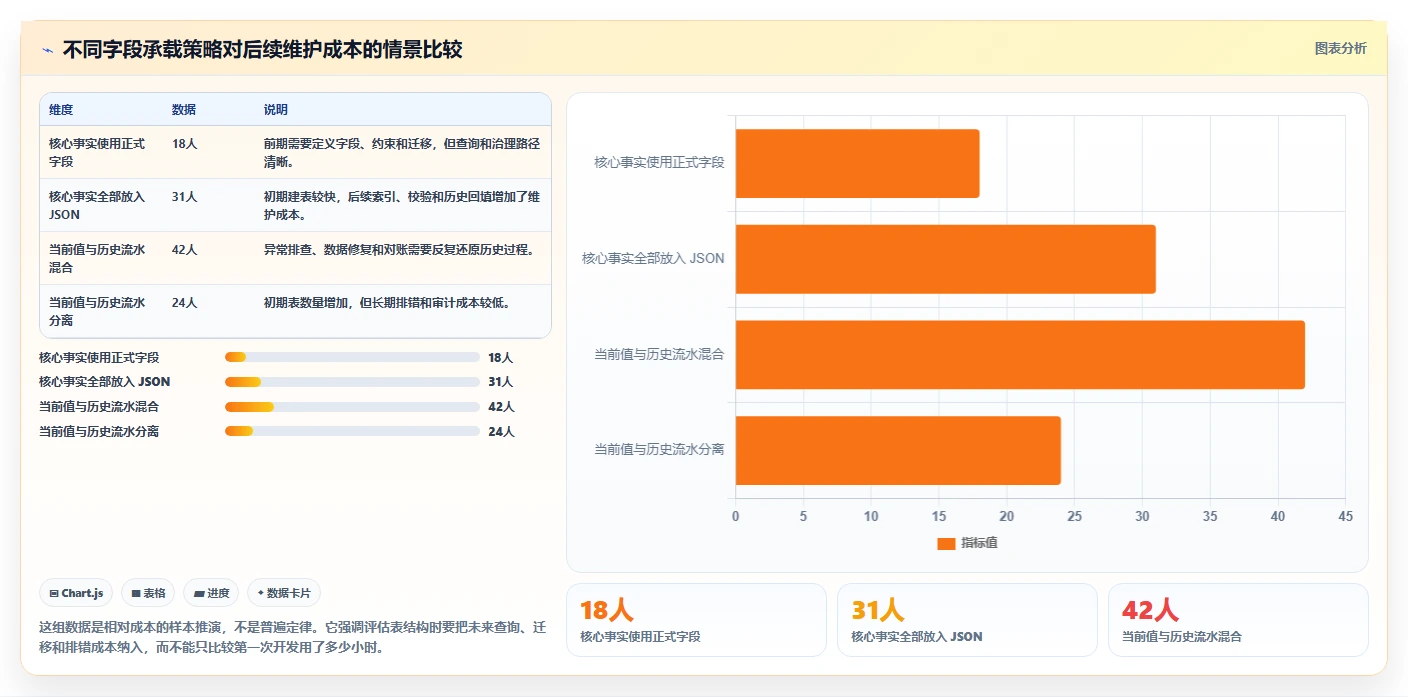The width and height of the screenshot is (1408, 697).
Task: Click the 42人 value in the table
Action: [185, 250]
